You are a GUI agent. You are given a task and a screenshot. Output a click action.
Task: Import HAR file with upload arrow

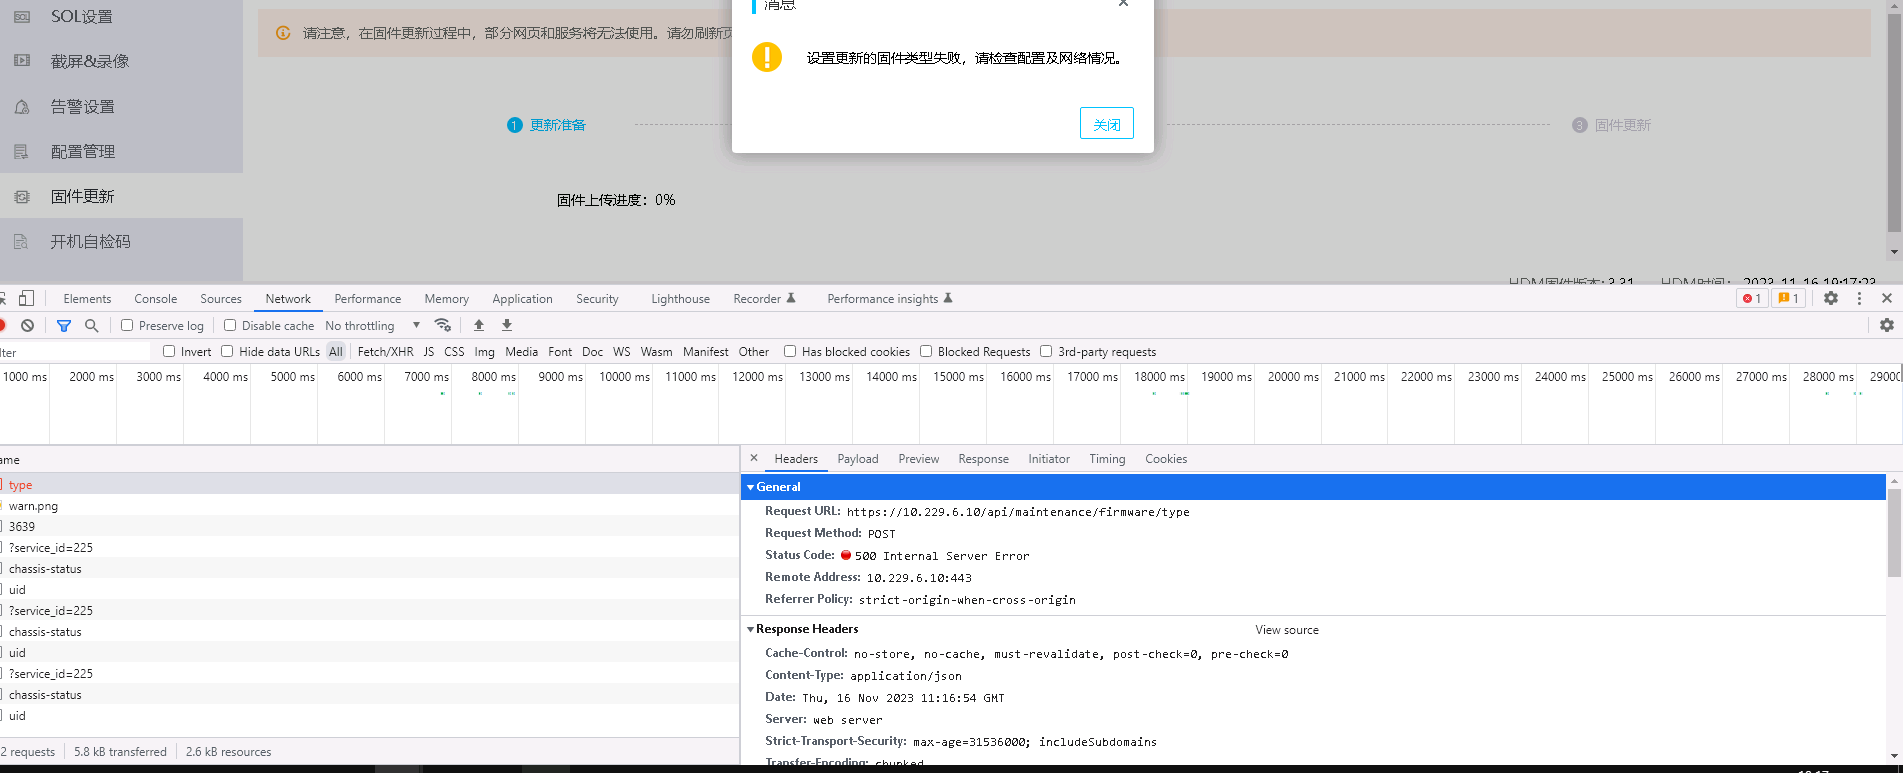pos(479,325)
